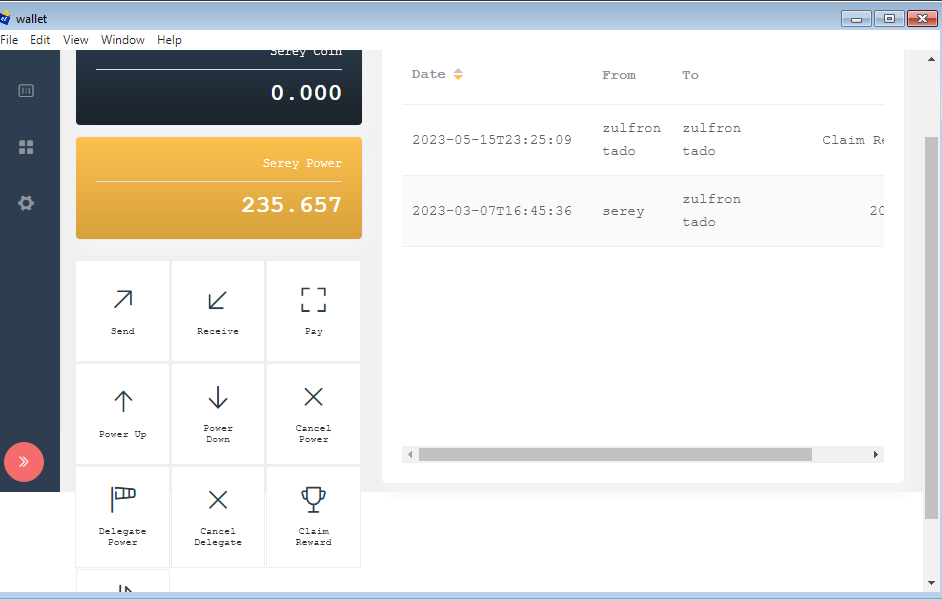Click the 'serey' sender cell
Screen dimensions: 942x599
[623, 211]
